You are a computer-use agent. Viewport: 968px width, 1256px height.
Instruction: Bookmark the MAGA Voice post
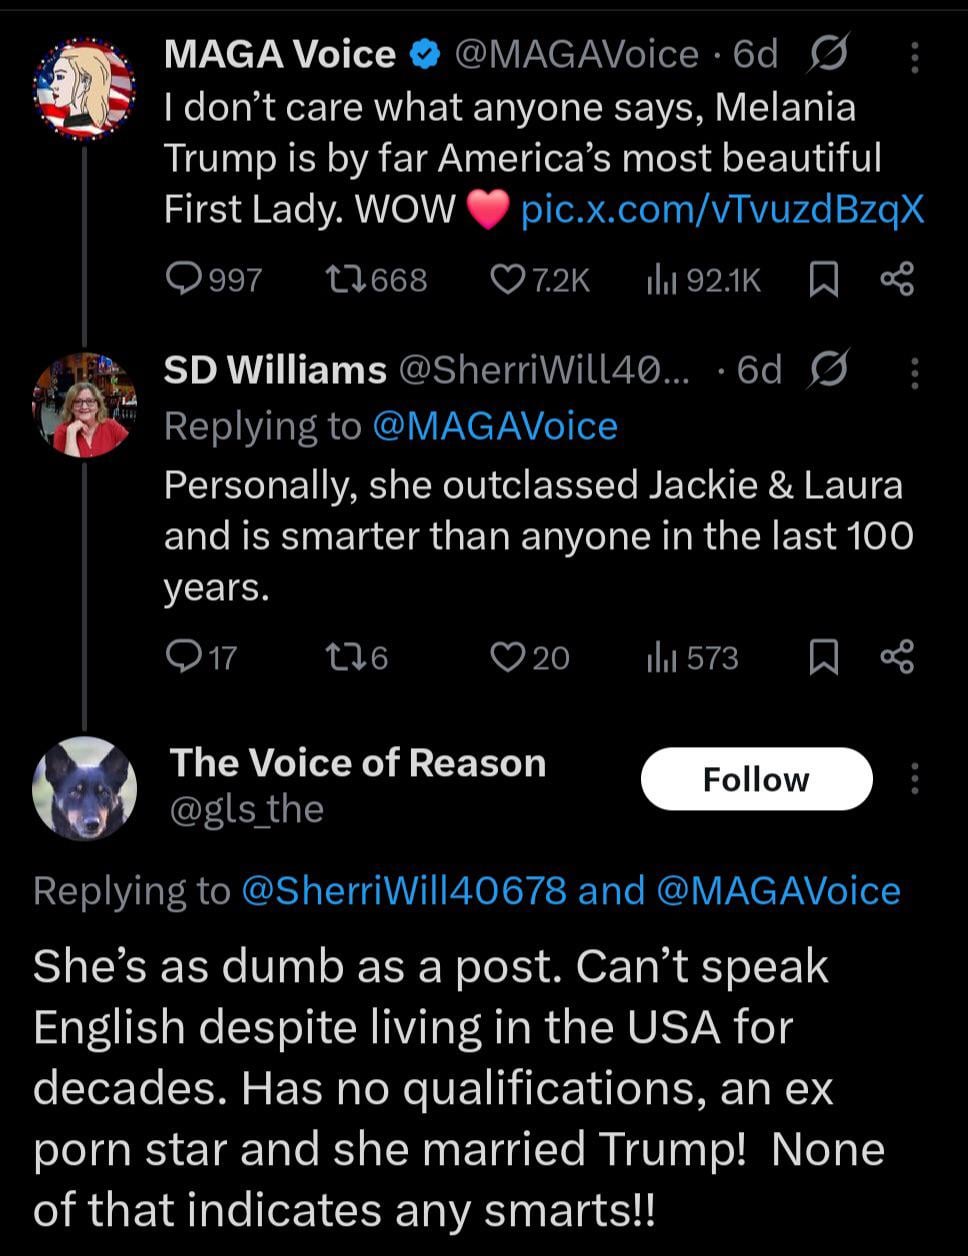(x=823, y=281)
